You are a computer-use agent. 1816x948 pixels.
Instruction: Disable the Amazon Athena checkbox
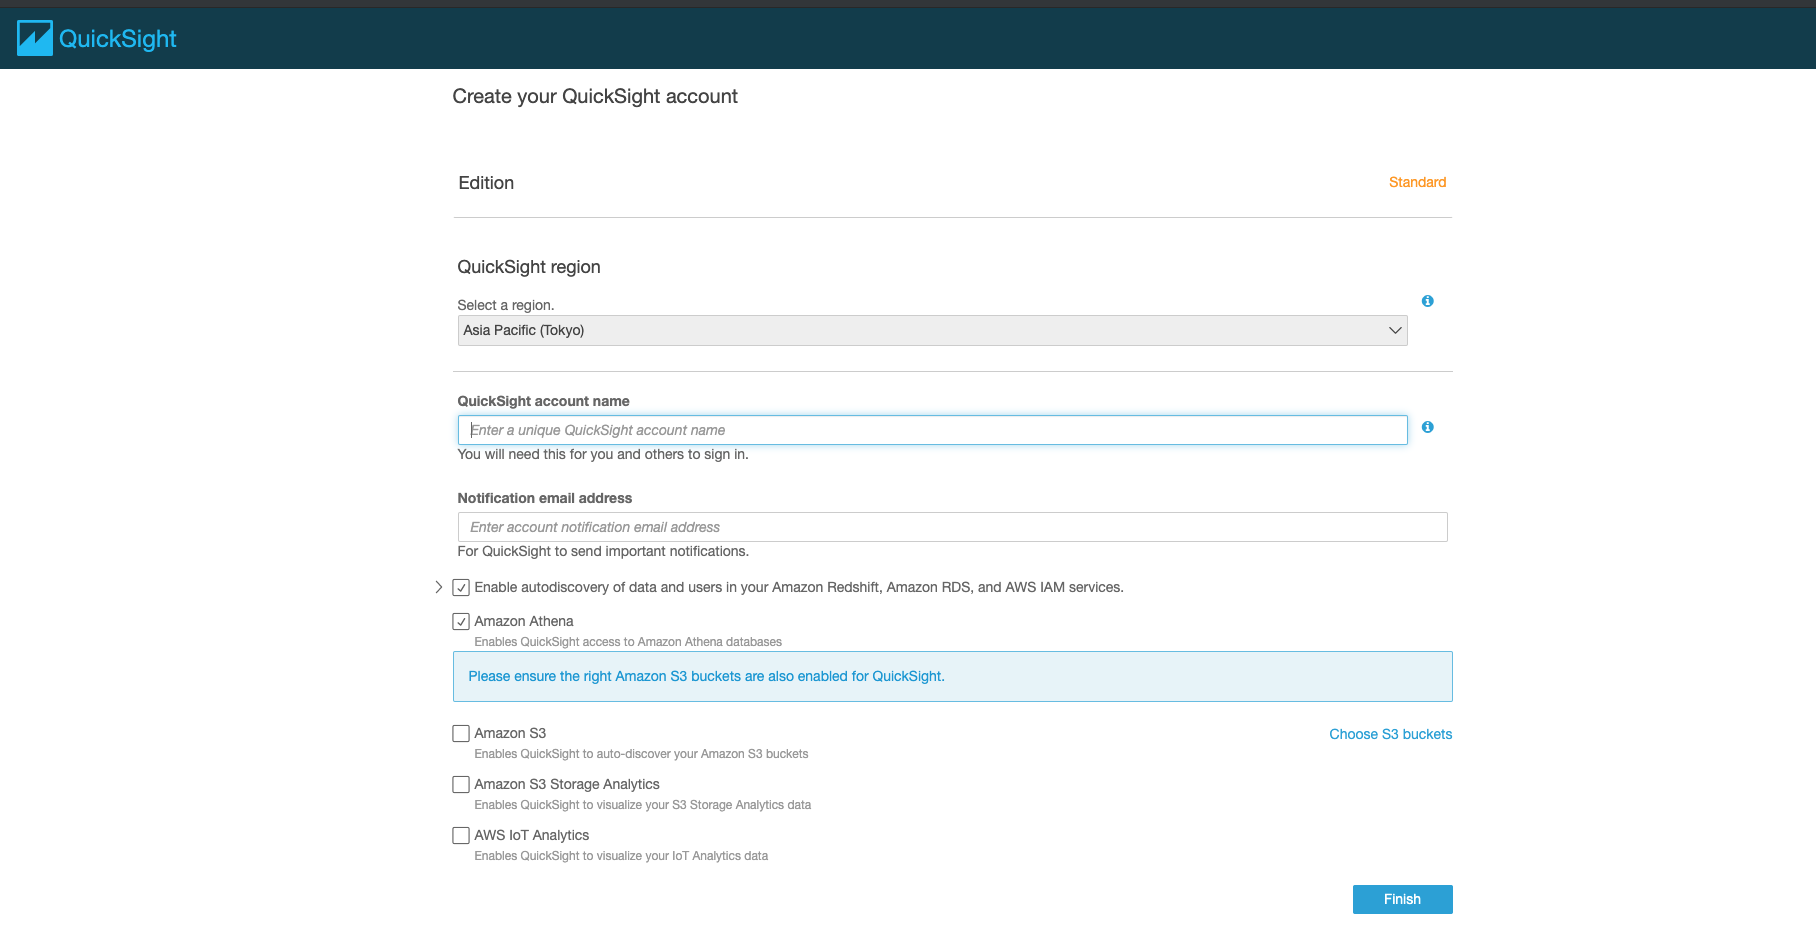coord(460,621)
